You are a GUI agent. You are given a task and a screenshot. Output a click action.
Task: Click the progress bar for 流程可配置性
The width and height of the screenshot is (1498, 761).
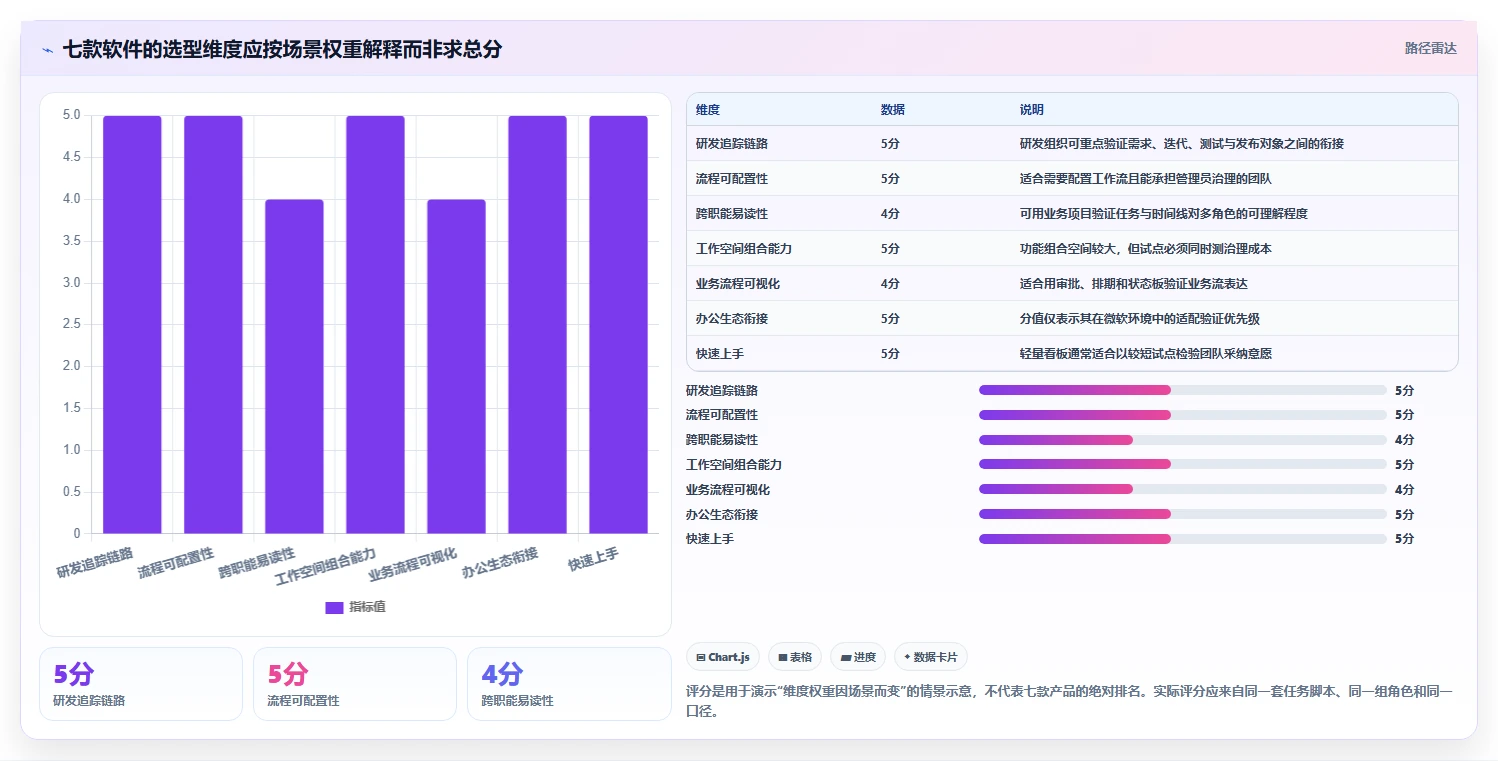tap(1182, 415)
